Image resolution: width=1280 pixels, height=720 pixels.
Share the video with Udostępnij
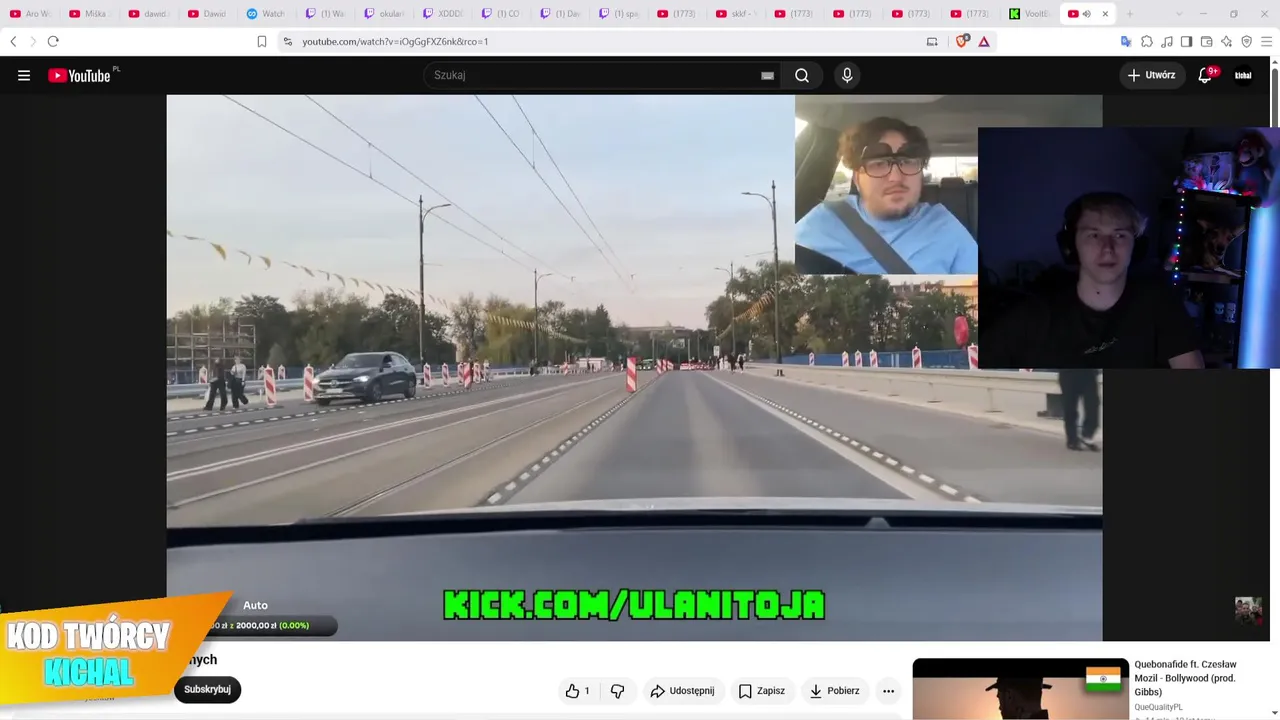(682, 691)
